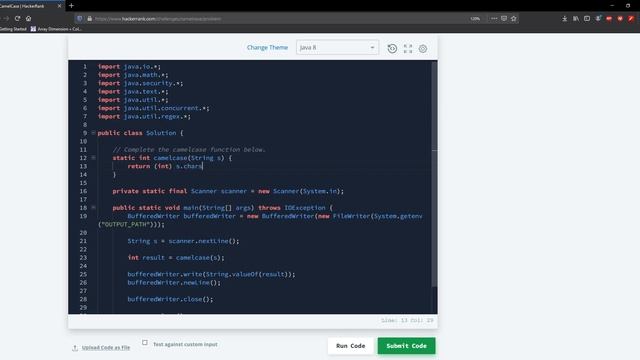
Task: Click the 'String s = scanner.nextLine();' line
Action: [183, 241]
